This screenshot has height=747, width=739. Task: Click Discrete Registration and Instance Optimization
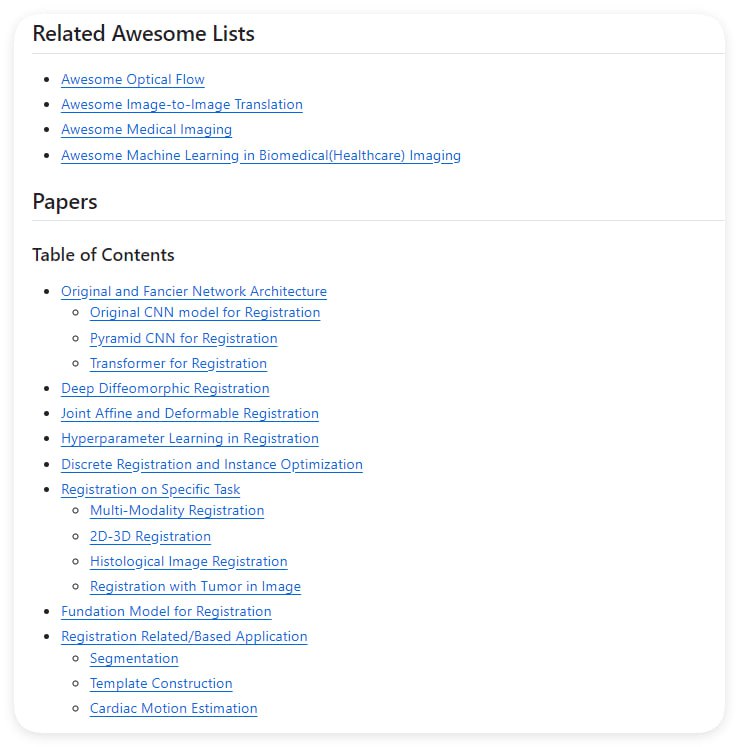point(211,464)
